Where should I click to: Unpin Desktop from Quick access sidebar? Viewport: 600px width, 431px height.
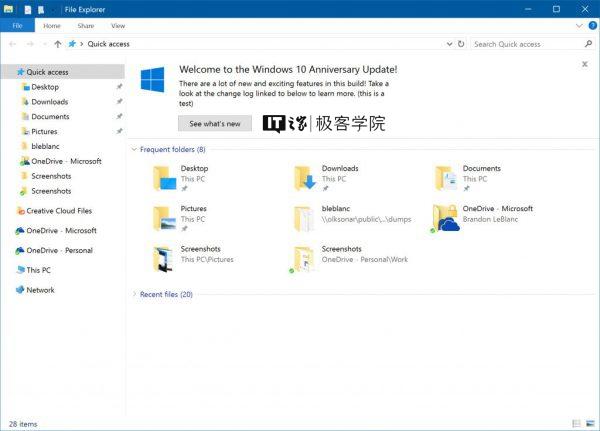point(119,87)
